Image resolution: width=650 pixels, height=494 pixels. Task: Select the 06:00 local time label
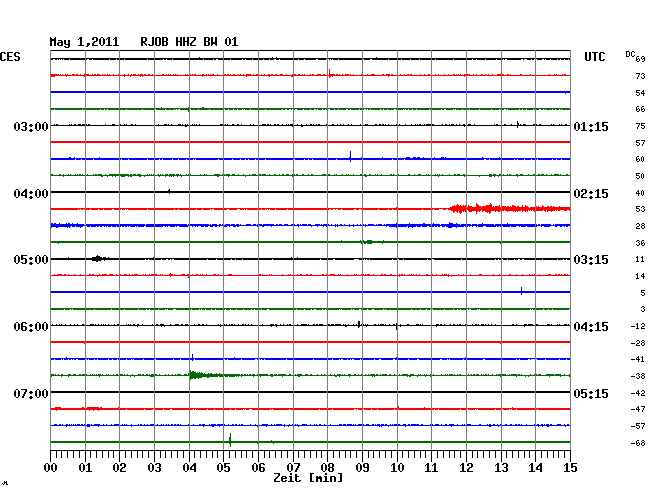(x=31, y=327)
